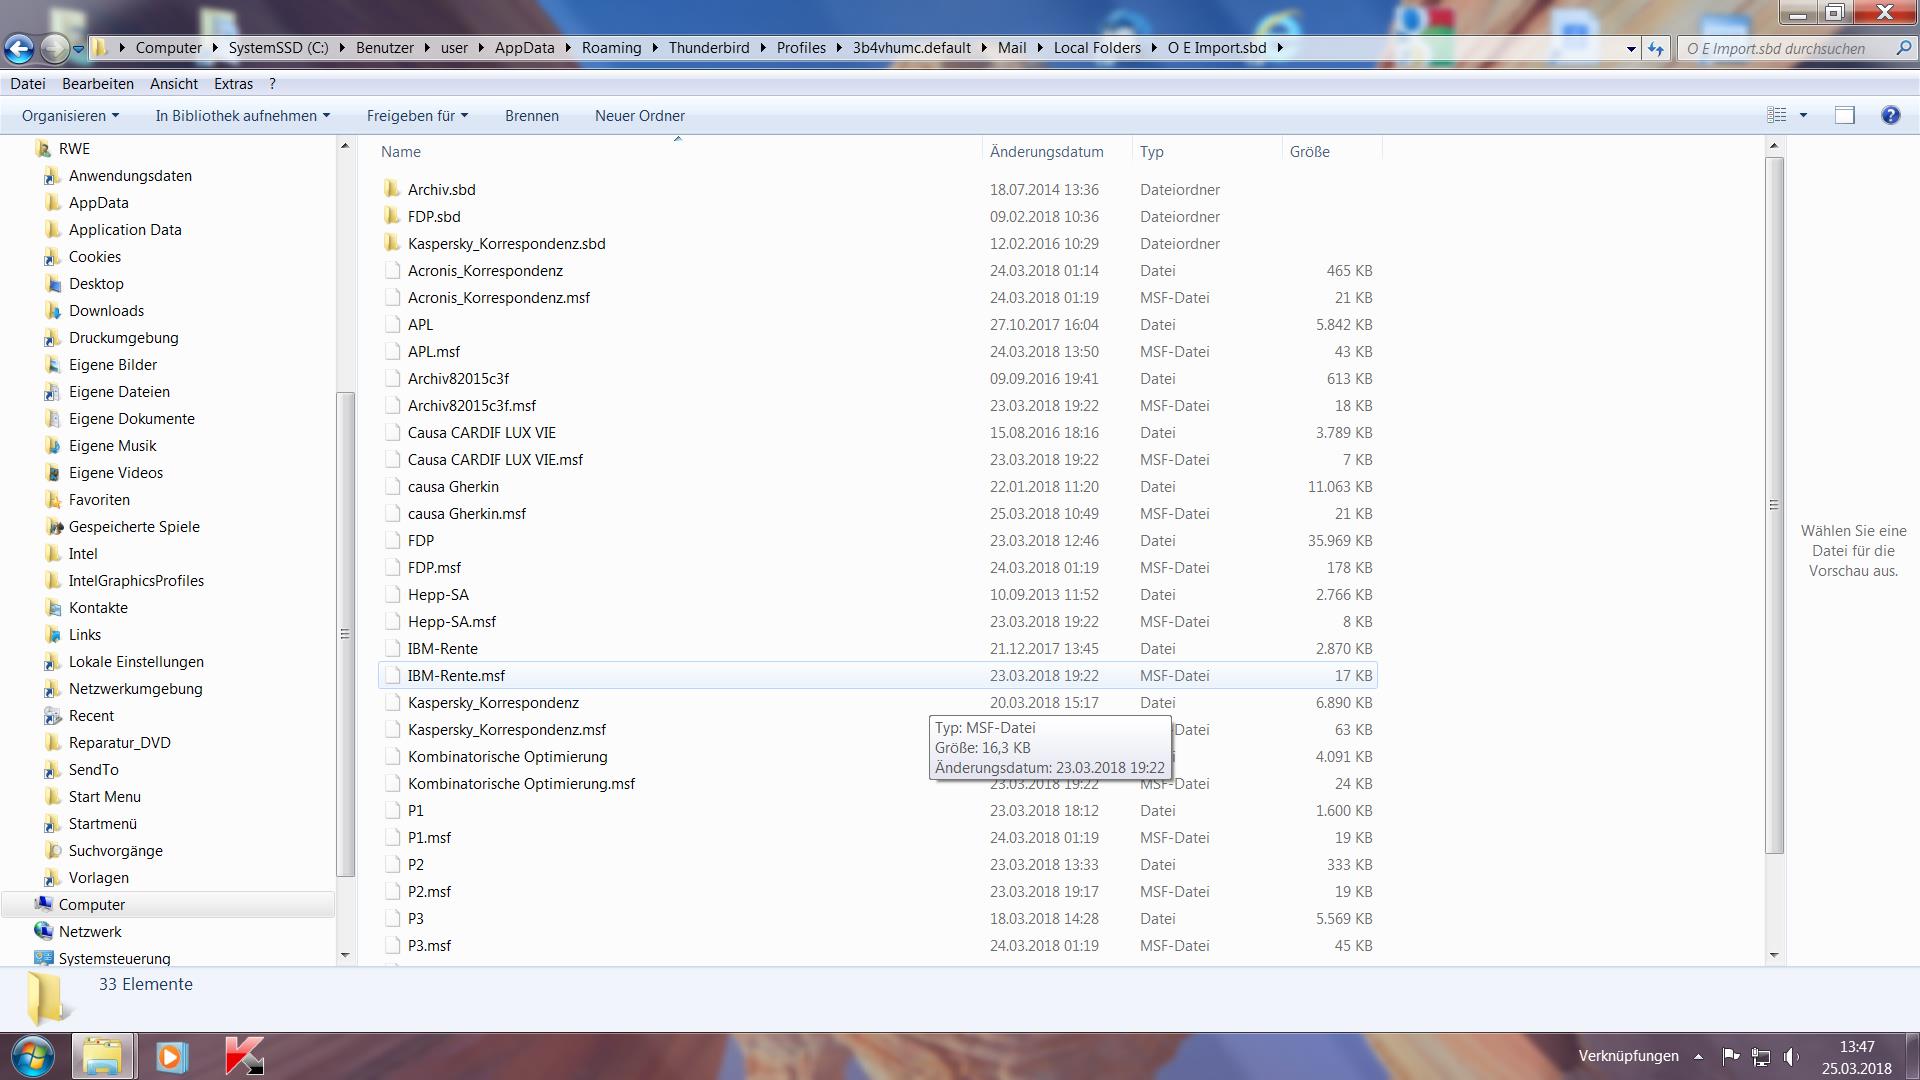Sort by the Größe column header

click(1332, 152)
